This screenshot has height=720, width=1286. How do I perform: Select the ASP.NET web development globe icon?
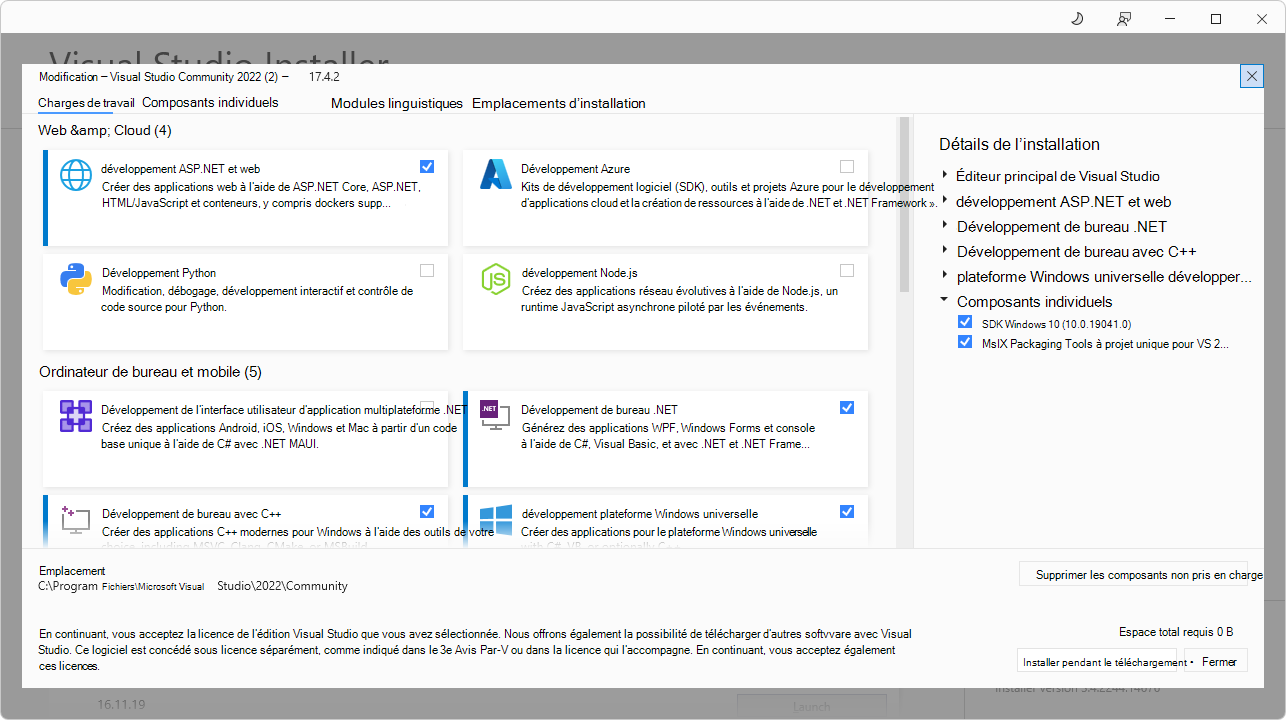tap(75, 174)
